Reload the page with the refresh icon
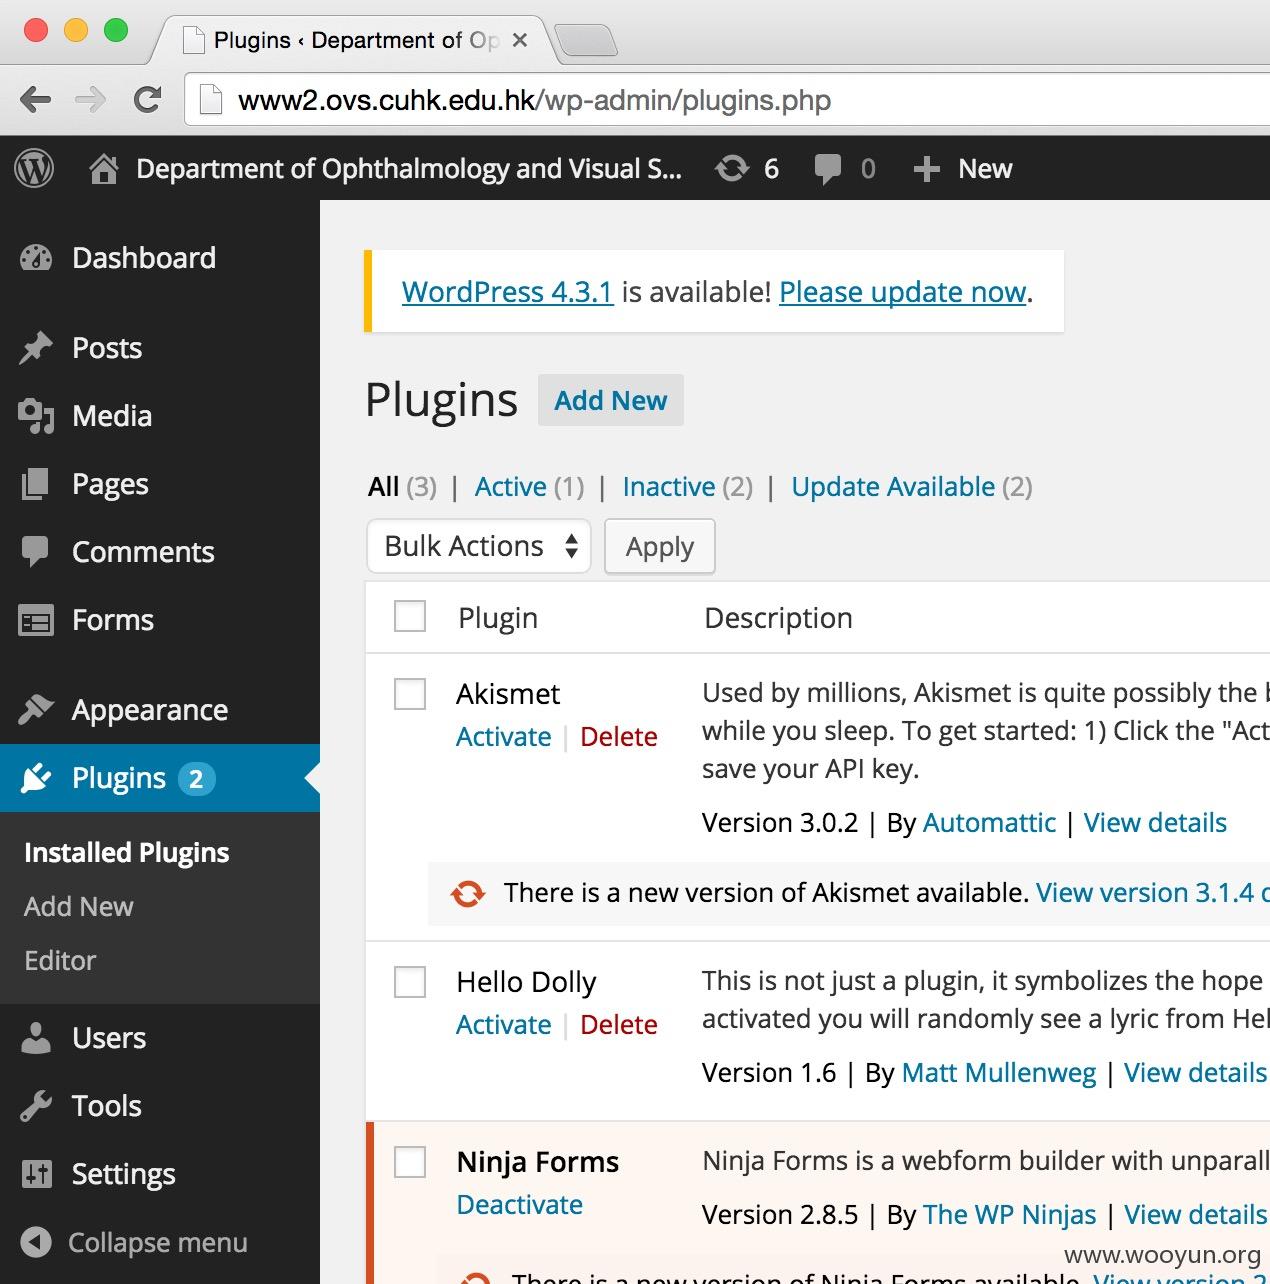This screenshot has width=1270, height=1284. tap(148, 100)
